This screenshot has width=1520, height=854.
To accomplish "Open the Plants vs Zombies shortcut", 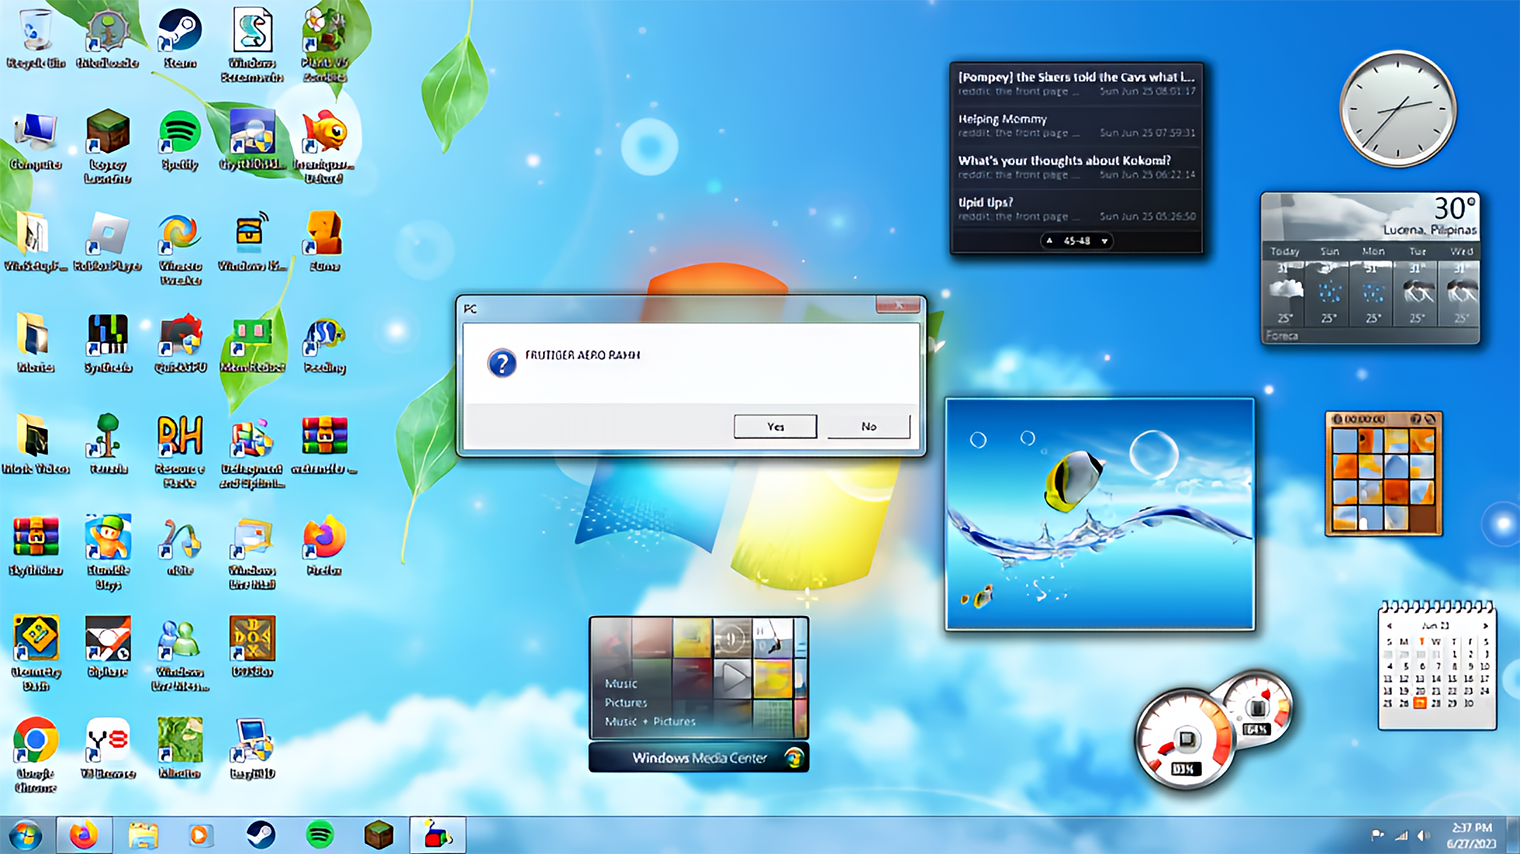I will 325,28.
